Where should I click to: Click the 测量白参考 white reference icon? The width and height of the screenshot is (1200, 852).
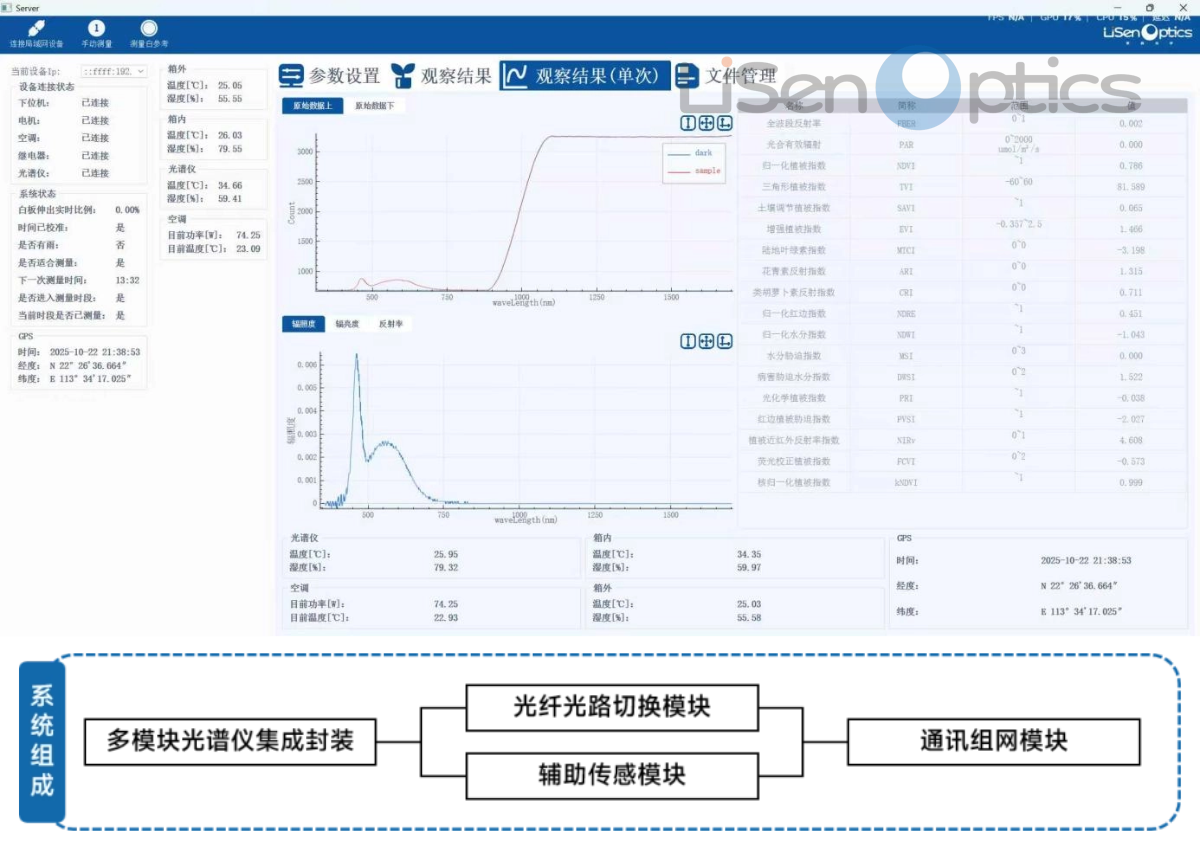(x=149, y=29)
